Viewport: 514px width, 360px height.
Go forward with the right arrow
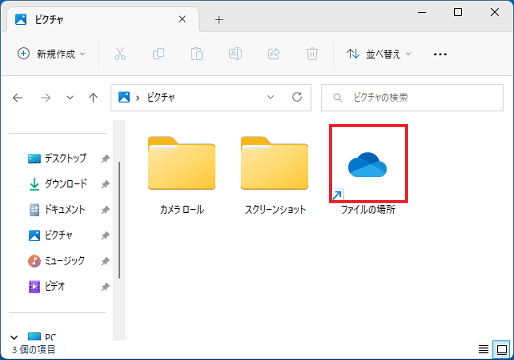click(45, 98)
